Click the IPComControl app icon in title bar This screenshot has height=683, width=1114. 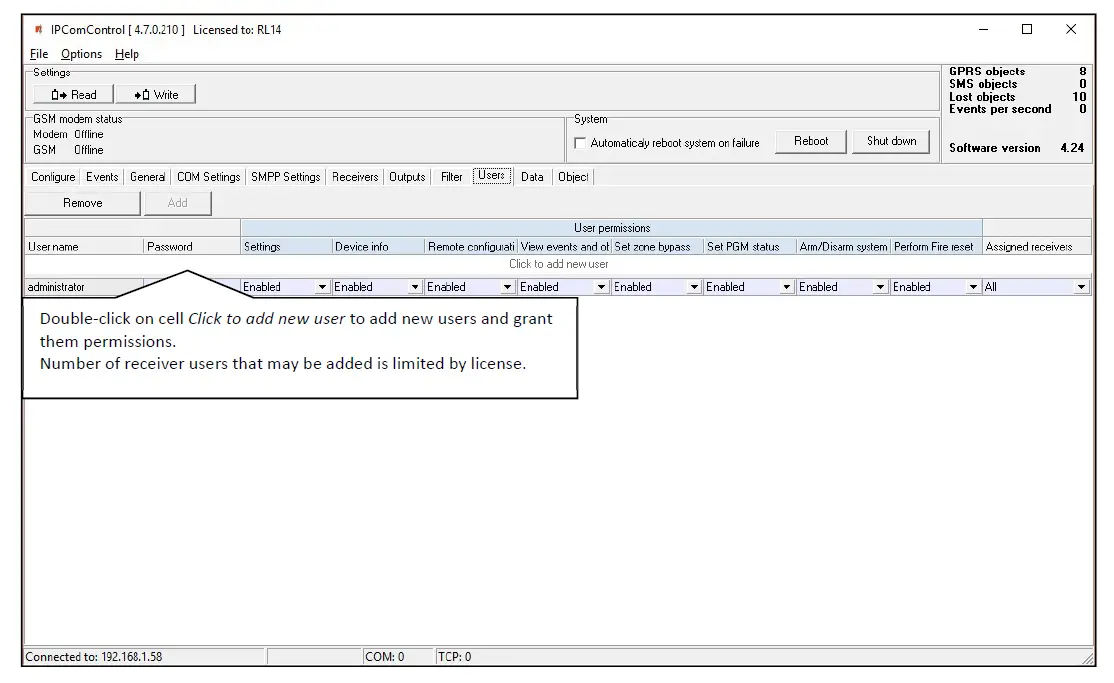point(38,30)
